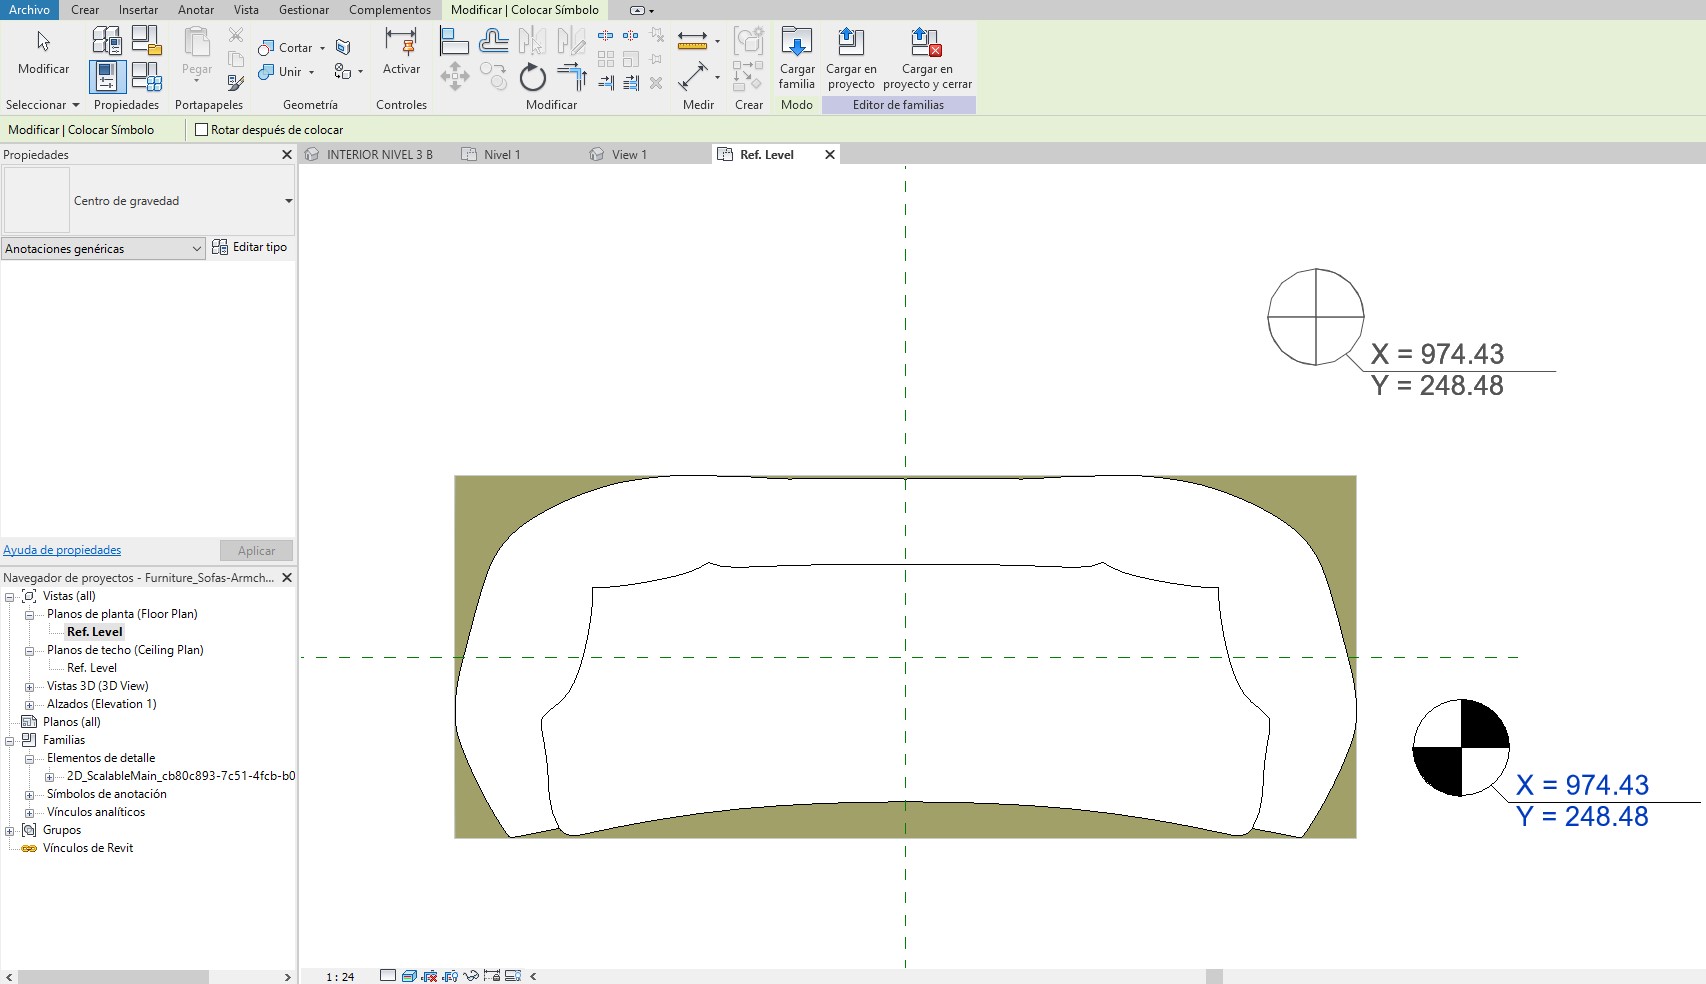Click the Offset tool icon
The width and height of the screenshot is (1706, 984).
tap(493, 42)
